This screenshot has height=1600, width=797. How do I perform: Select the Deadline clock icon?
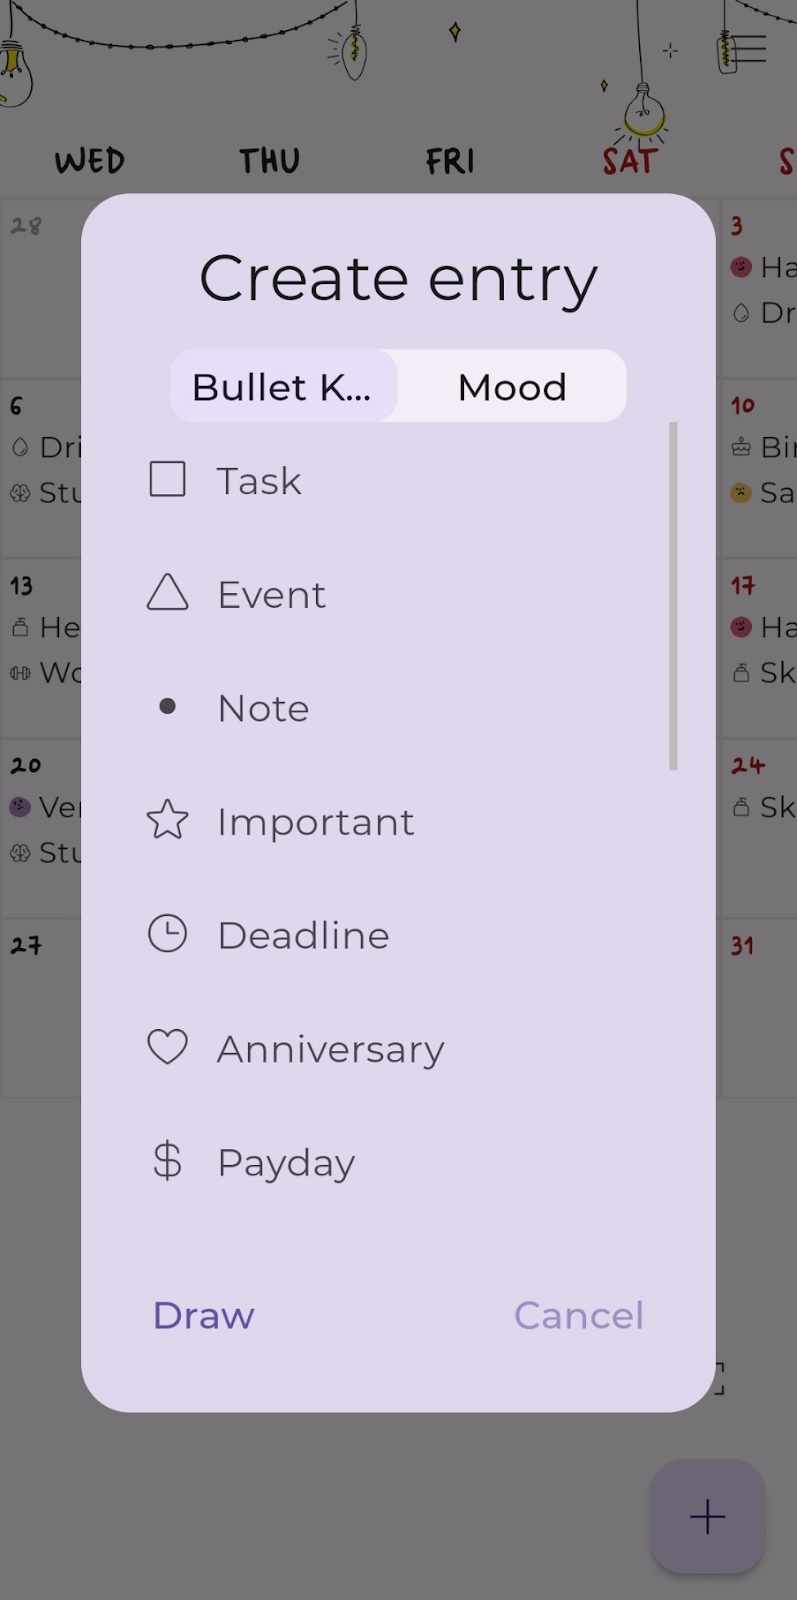167,934
